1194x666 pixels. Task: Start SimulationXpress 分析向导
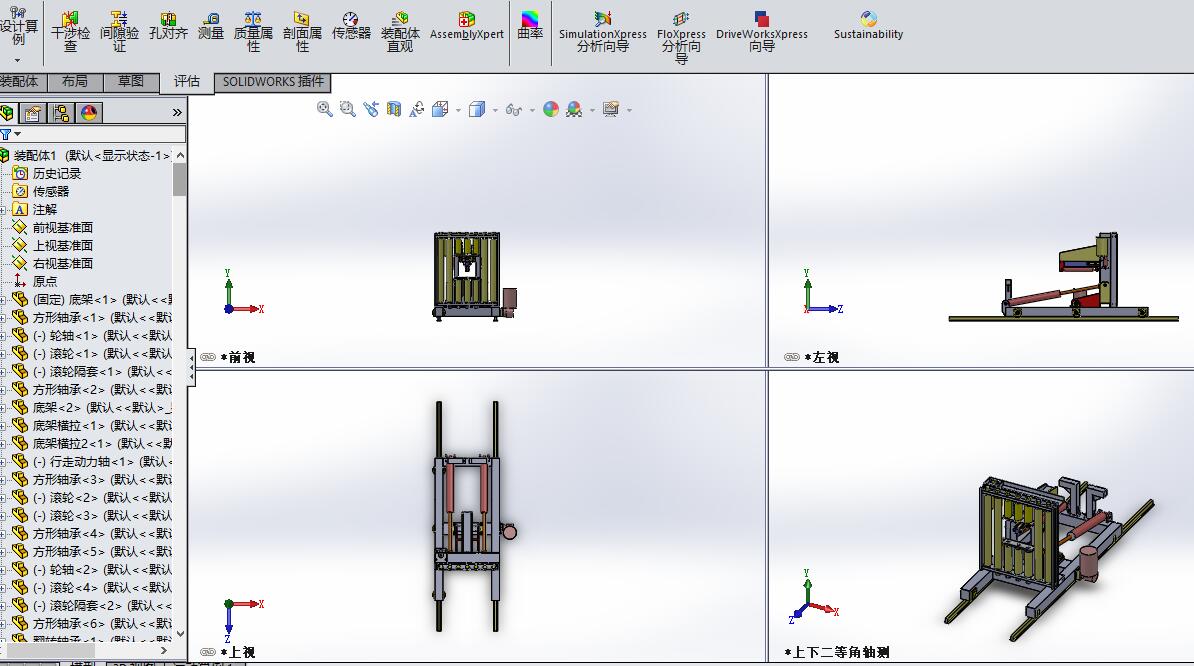click(x=602, y=30)
